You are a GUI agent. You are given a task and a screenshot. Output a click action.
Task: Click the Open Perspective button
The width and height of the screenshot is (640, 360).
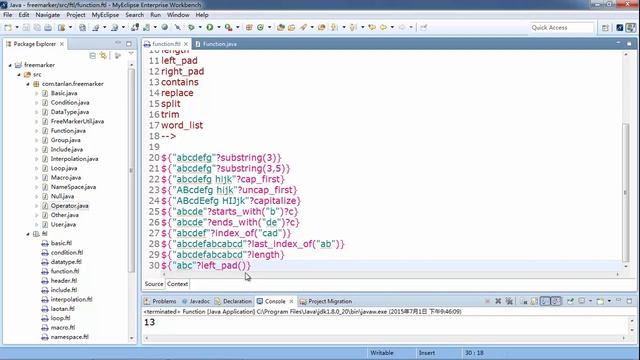pyautogui.click(x=605, y=27)
